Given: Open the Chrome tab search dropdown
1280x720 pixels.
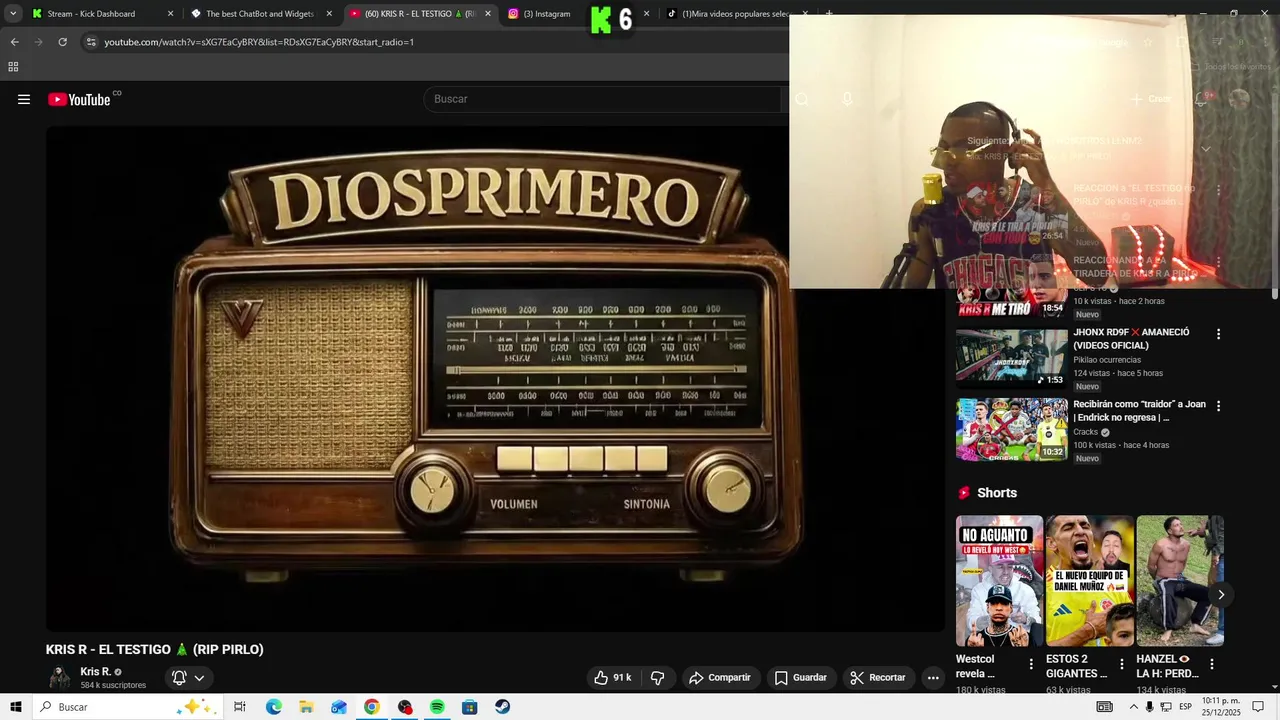Looking at the screenshot, I should pos(13,14).
